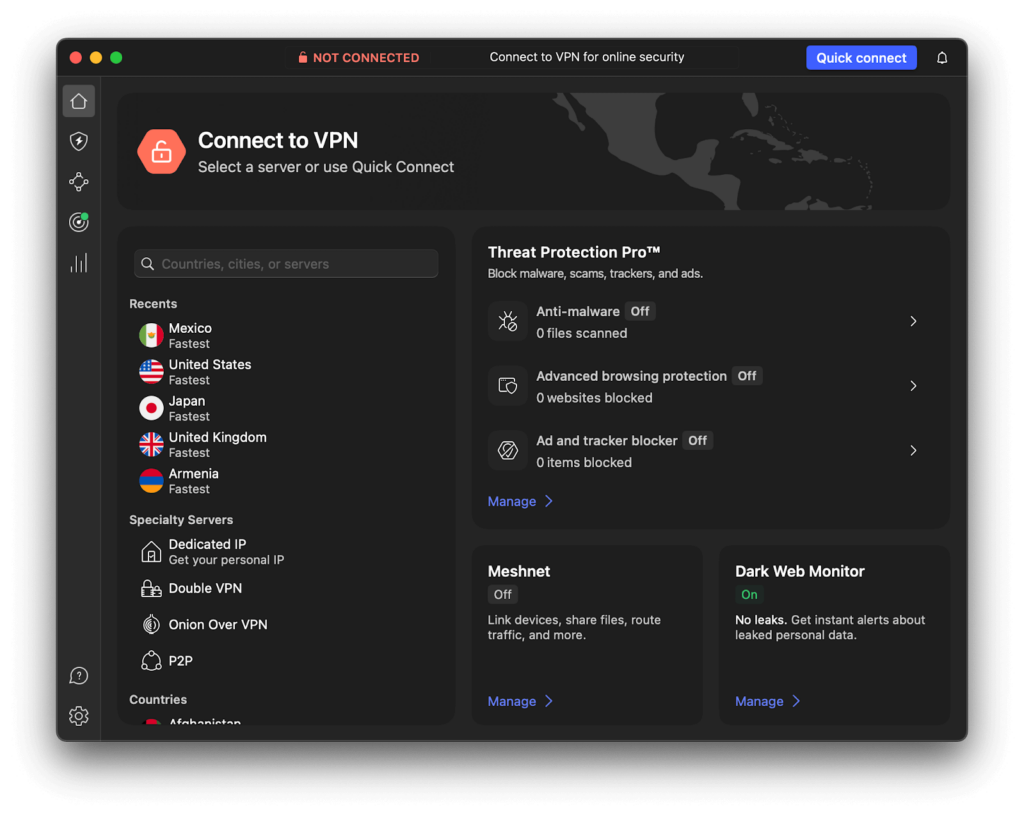Select United States from Recents
Image resolution: width=1024 pixels, height=816 pixels.
(286, 372)
